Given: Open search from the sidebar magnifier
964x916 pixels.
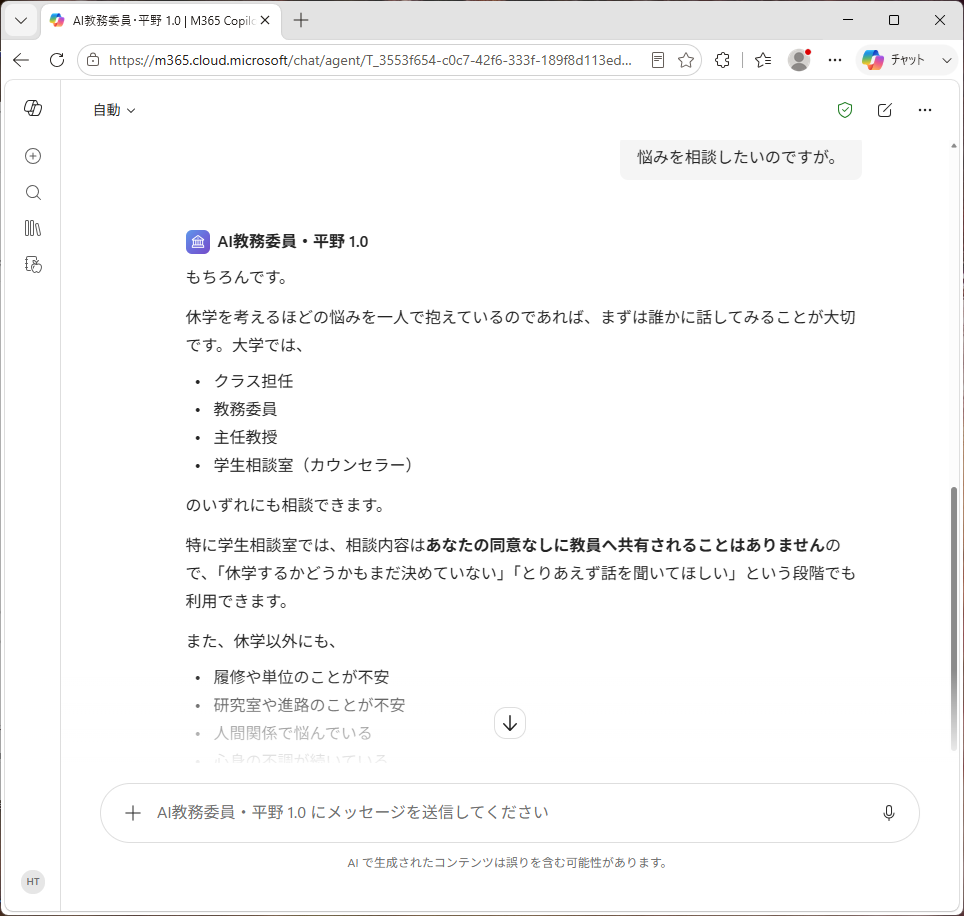Looking at the screenshot, I should coord(33,193).
